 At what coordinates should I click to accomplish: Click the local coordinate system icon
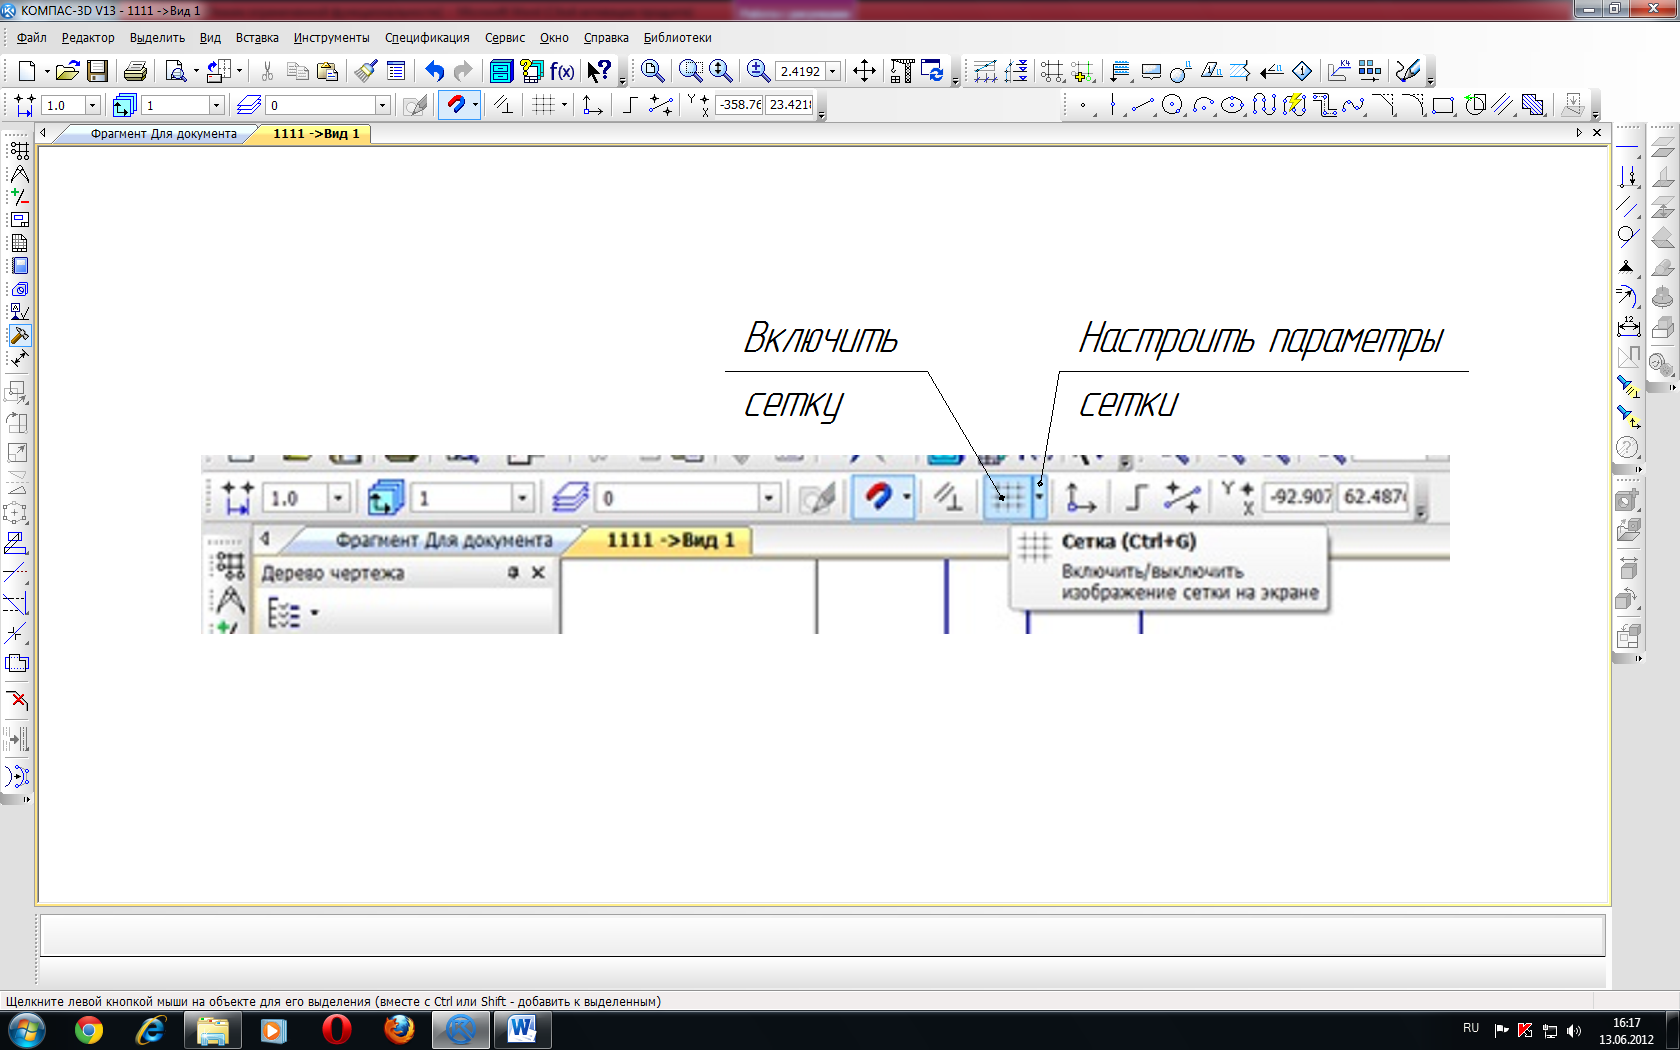click(x=592, y=104)
